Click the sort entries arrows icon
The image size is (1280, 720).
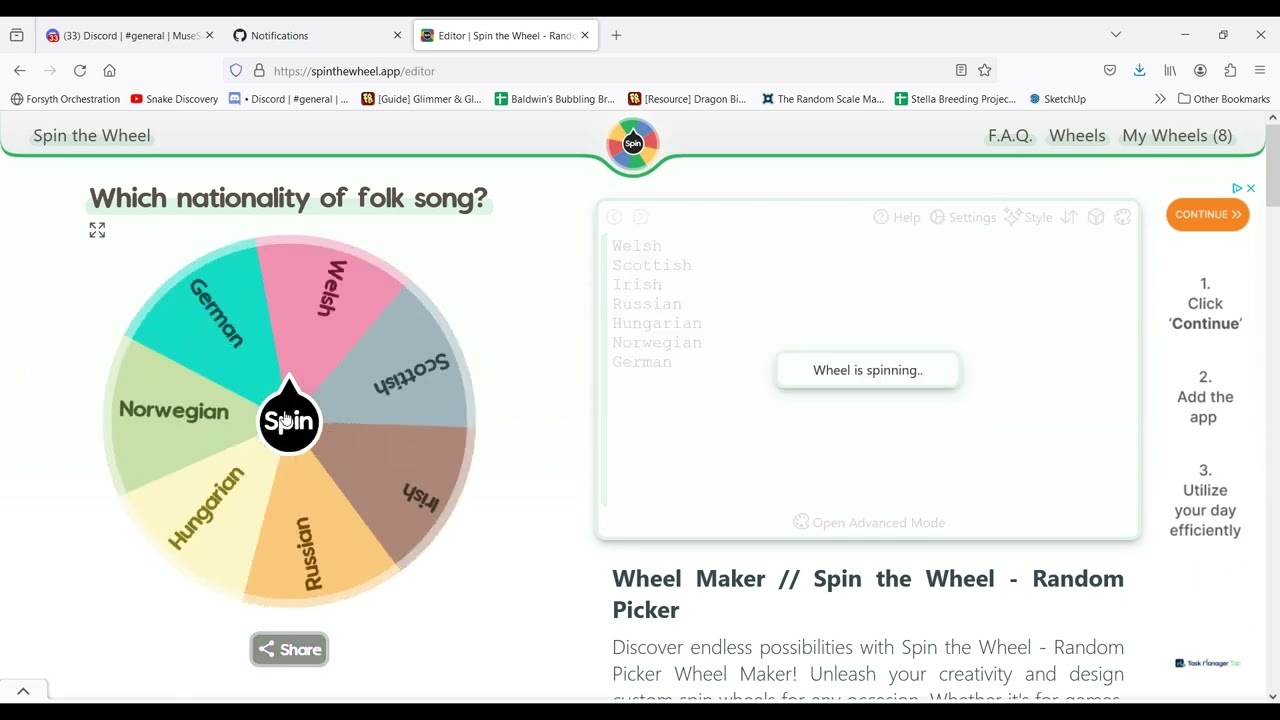(1069, 217)
